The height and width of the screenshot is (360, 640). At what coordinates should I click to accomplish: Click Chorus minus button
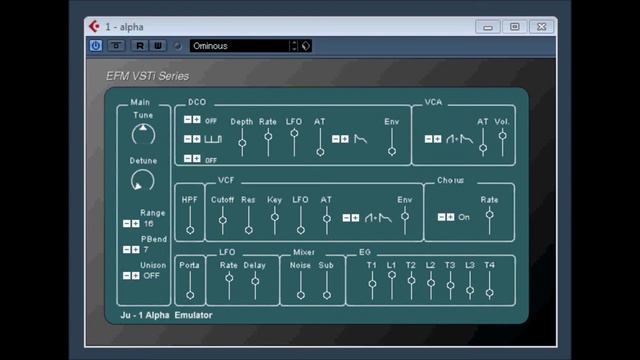[x=441, y=217]
